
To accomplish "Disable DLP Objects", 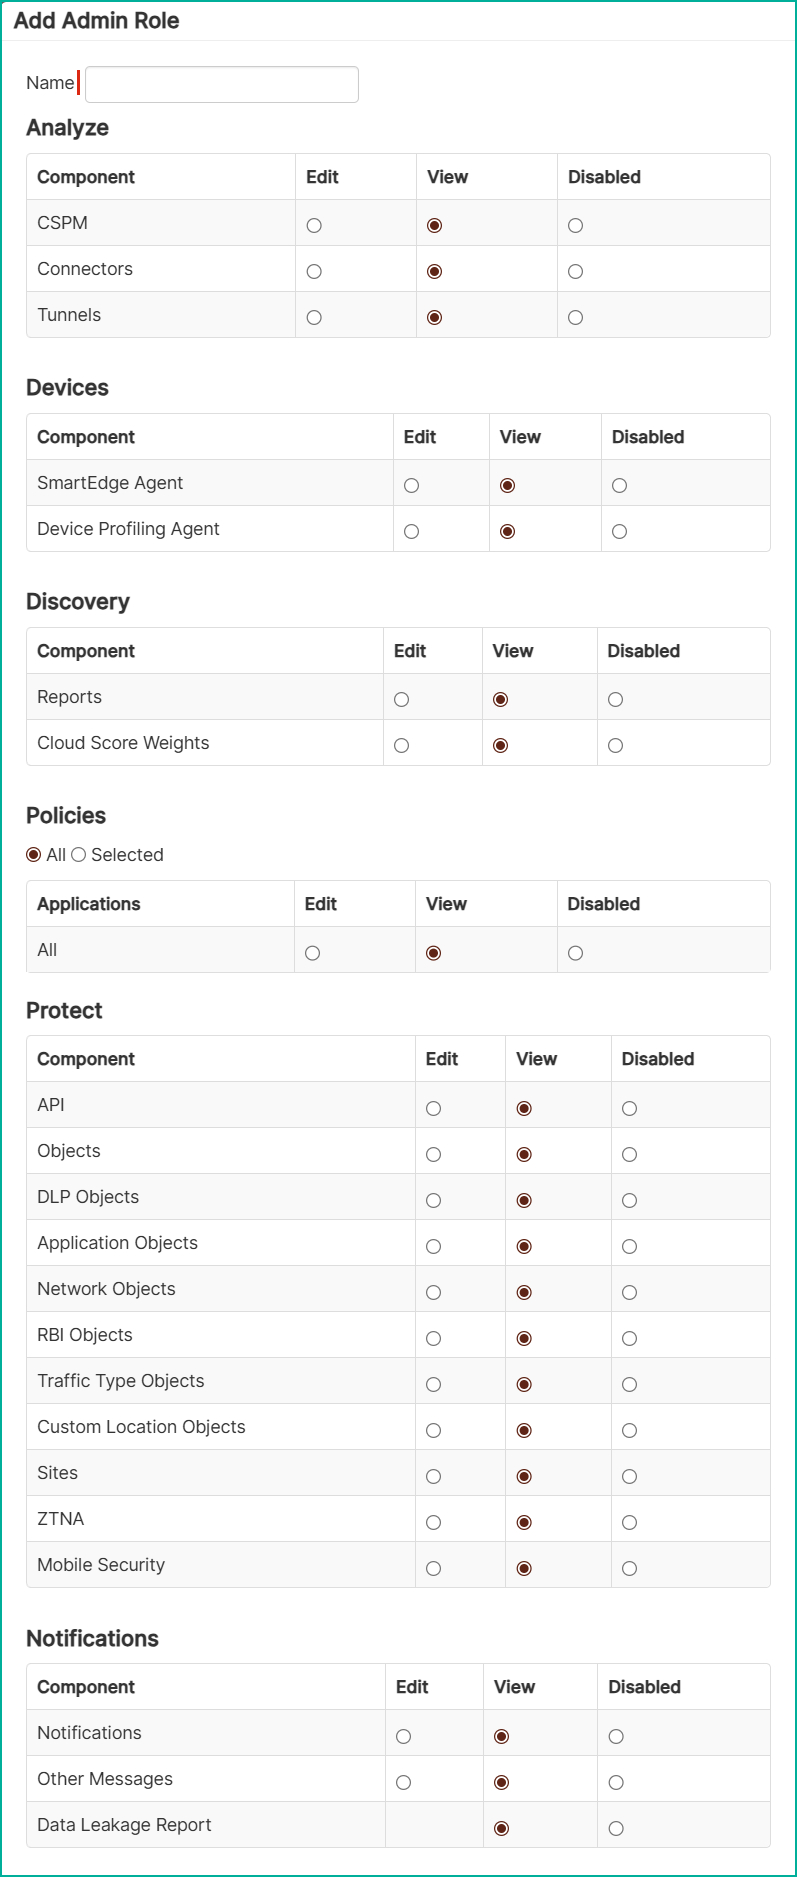I will pos(629,1201).
